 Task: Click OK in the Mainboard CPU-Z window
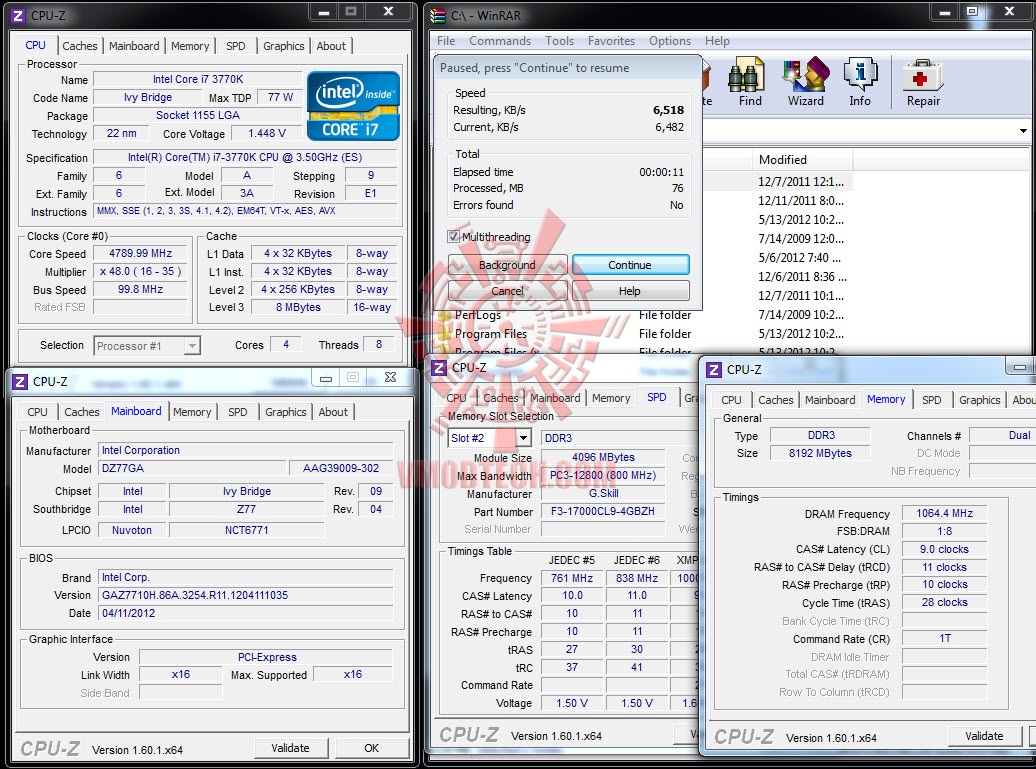371,748
